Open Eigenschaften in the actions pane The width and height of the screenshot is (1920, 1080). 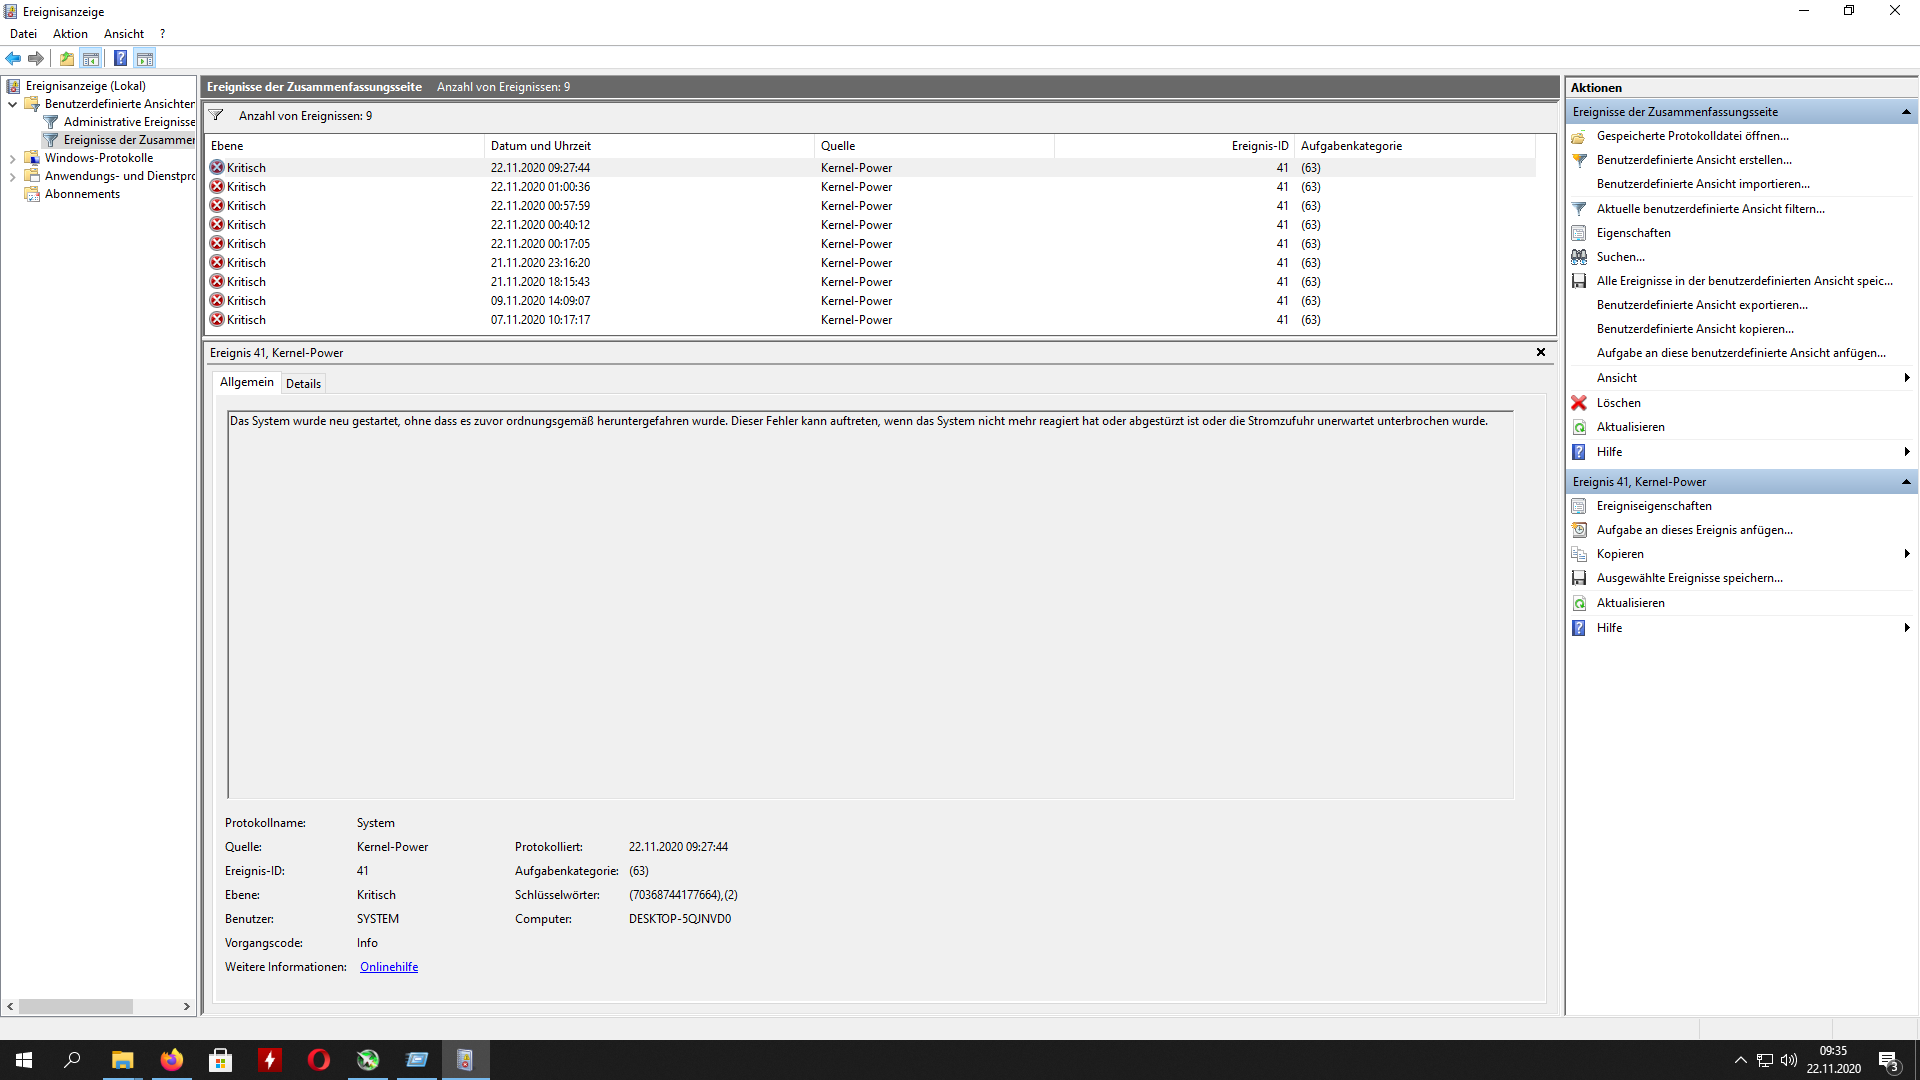coord(1633,233)
